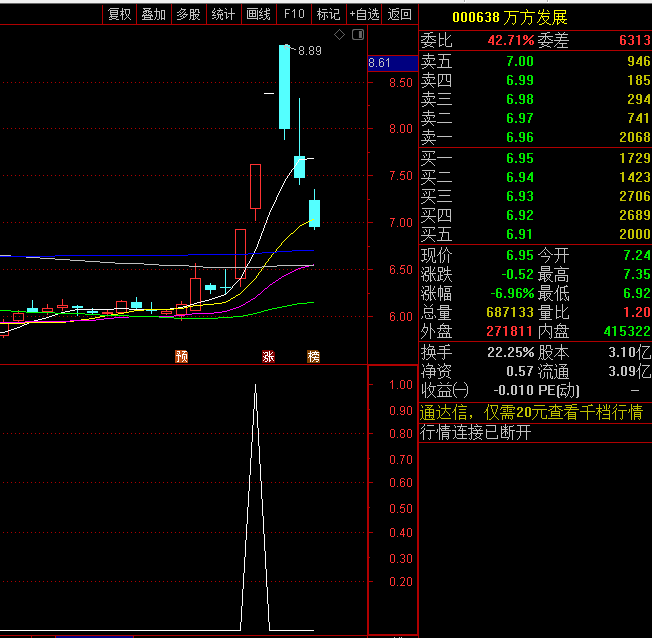Screen dimensions: 652x638
Task: Click the 收益(一) value -0.010
Action: click(x=514, y=391)
